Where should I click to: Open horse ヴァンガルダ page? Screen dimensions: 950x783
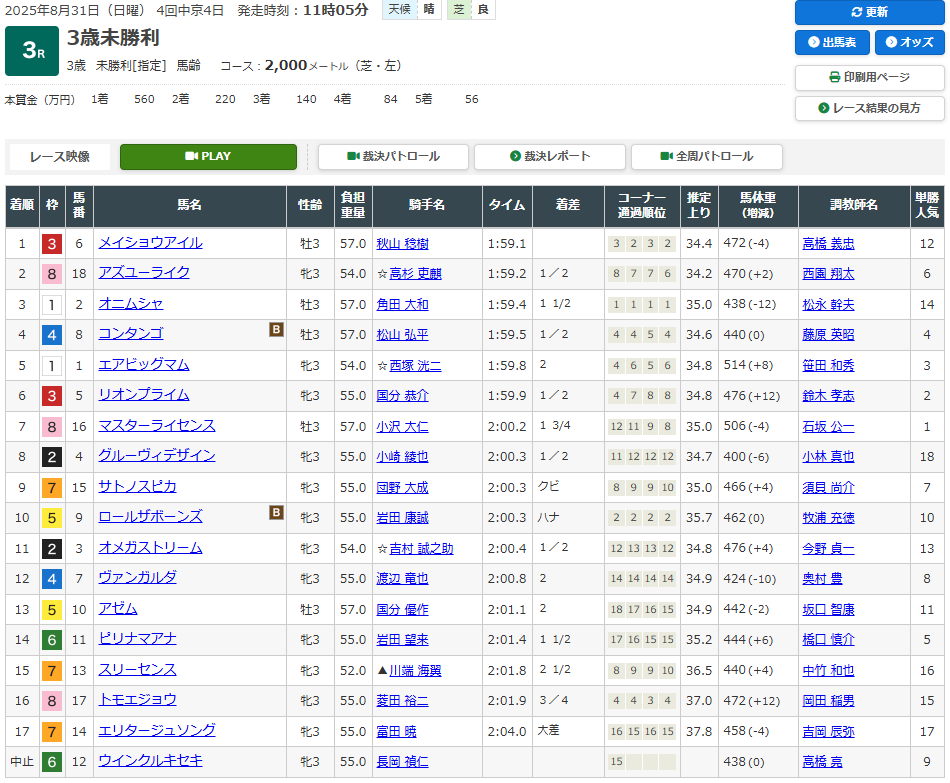(138, 578)
